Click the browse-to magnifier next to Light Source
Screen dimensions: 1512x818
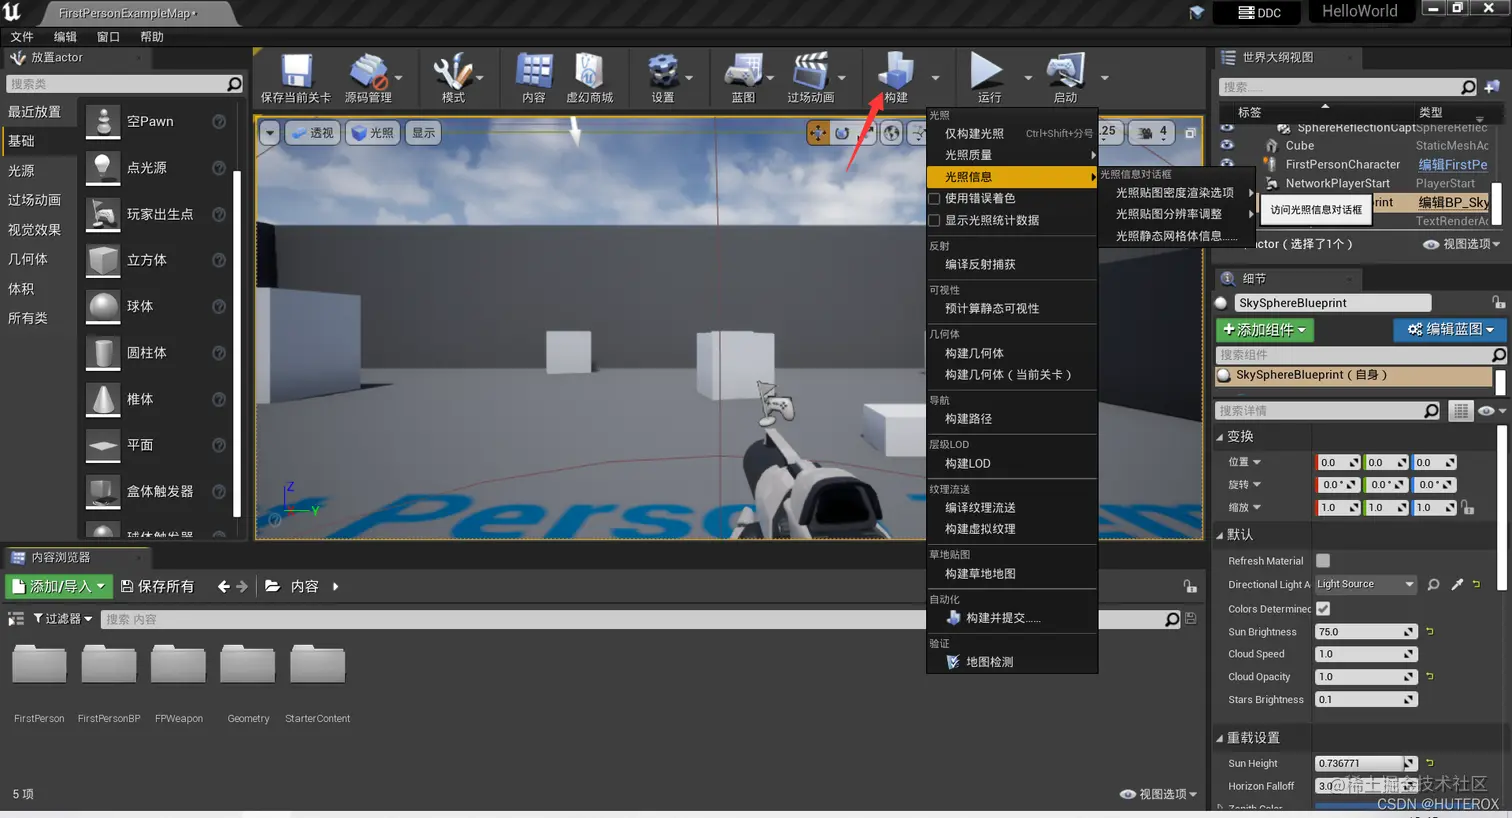pos(1433,584)
